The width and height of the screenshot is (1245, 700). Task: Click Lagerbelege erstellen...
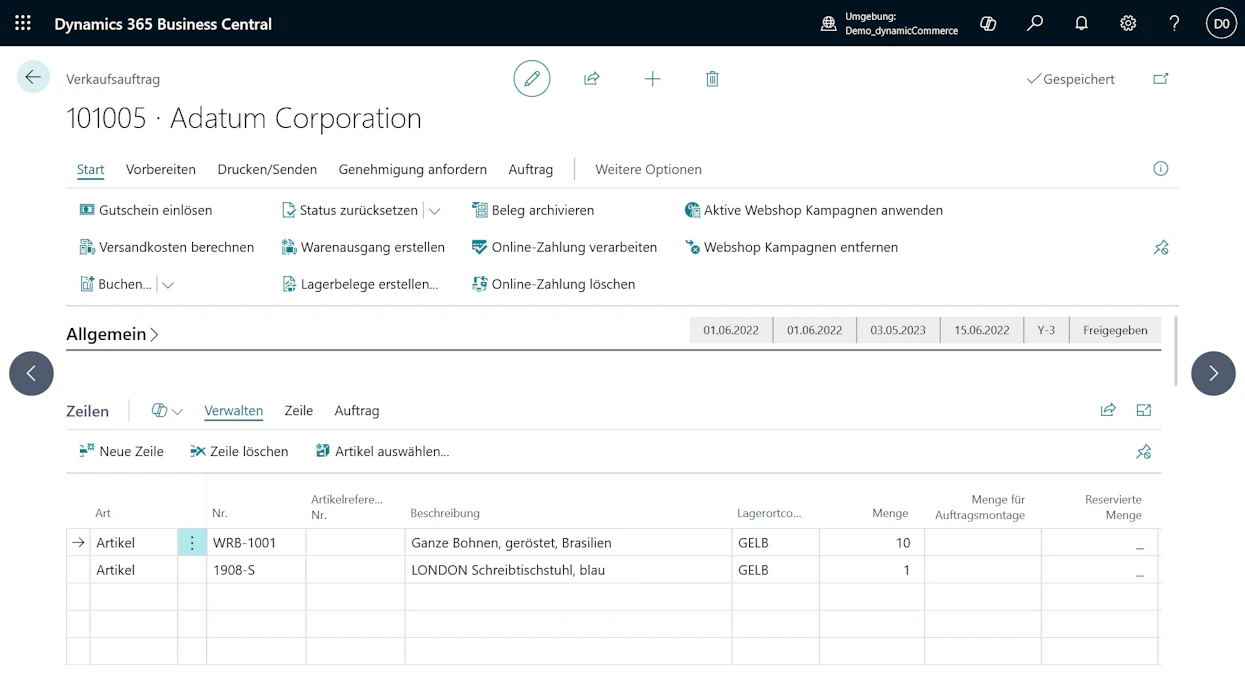pos(360,284)
